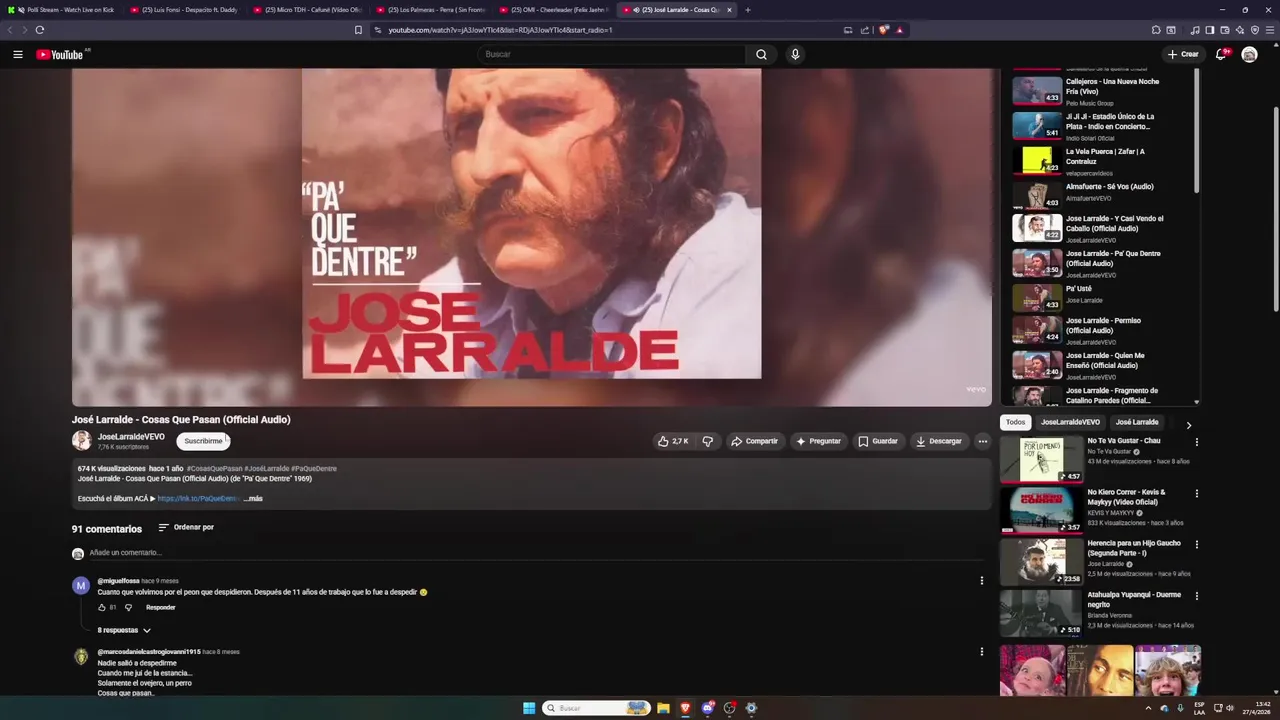Open more actions menu under the video
The height and width of the screenshot is (720, 1280).
[982, 441]
